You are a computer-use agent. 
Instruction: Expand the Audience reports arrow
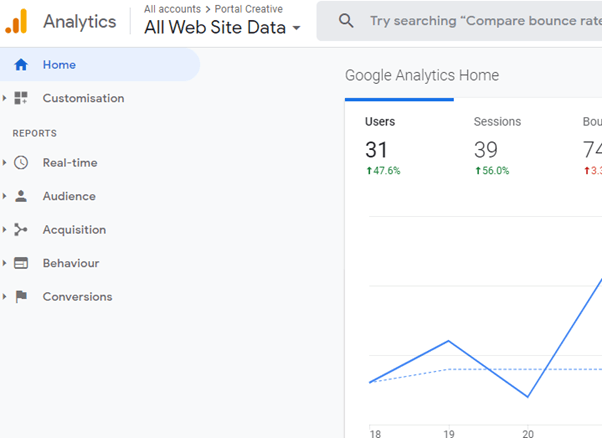pyautogui.click(x=4, y=196)
